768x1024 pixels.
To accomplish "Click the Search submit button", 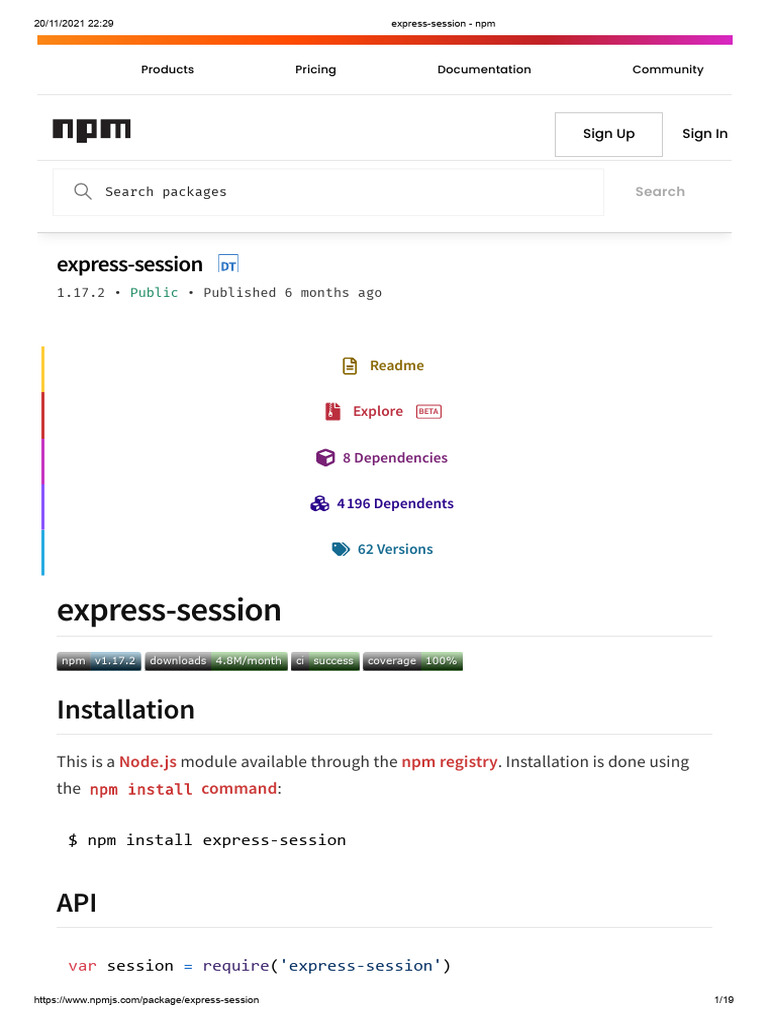I will 659,192.
